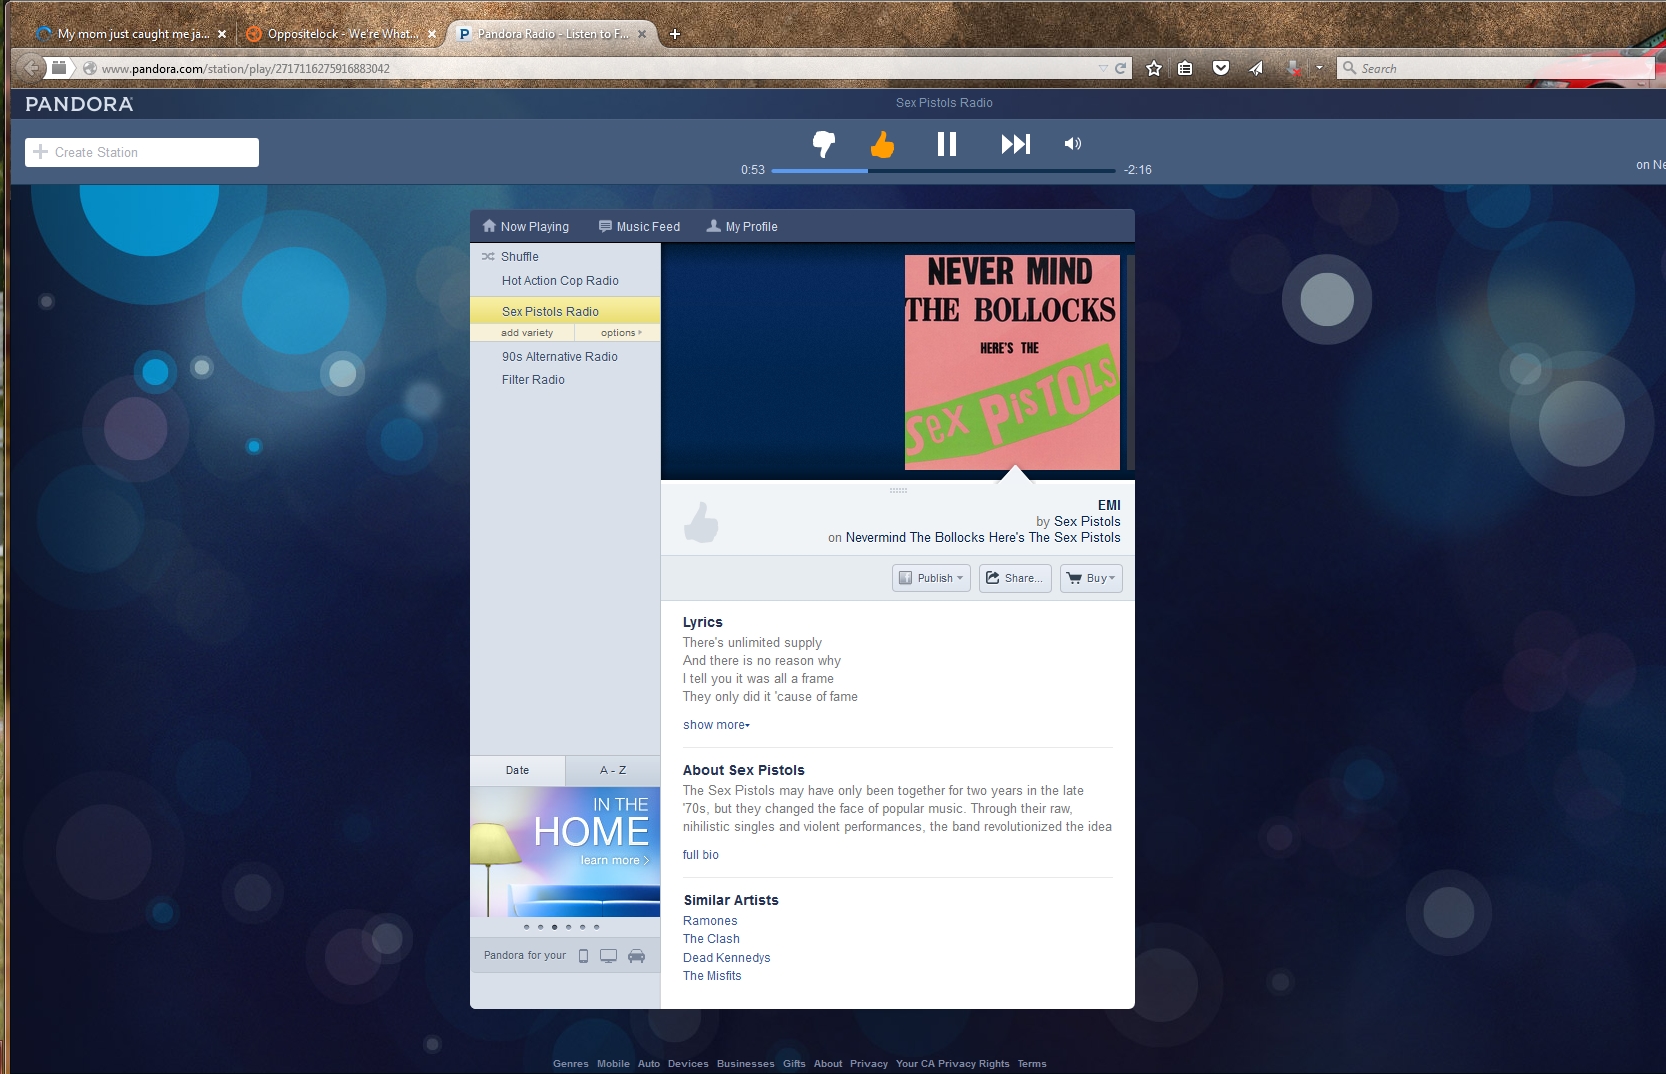The width and height of the screenshot is (1666, 1074).
Task: Open the bookmarks list icon
Action: pyautogui.click(x=1185, y=69)
